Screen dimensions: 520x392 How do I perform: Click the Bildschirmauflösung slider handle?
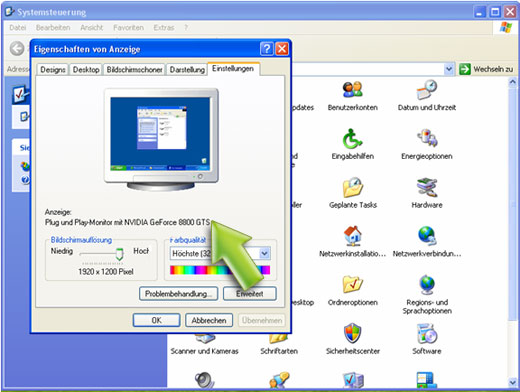coord(119,254)
